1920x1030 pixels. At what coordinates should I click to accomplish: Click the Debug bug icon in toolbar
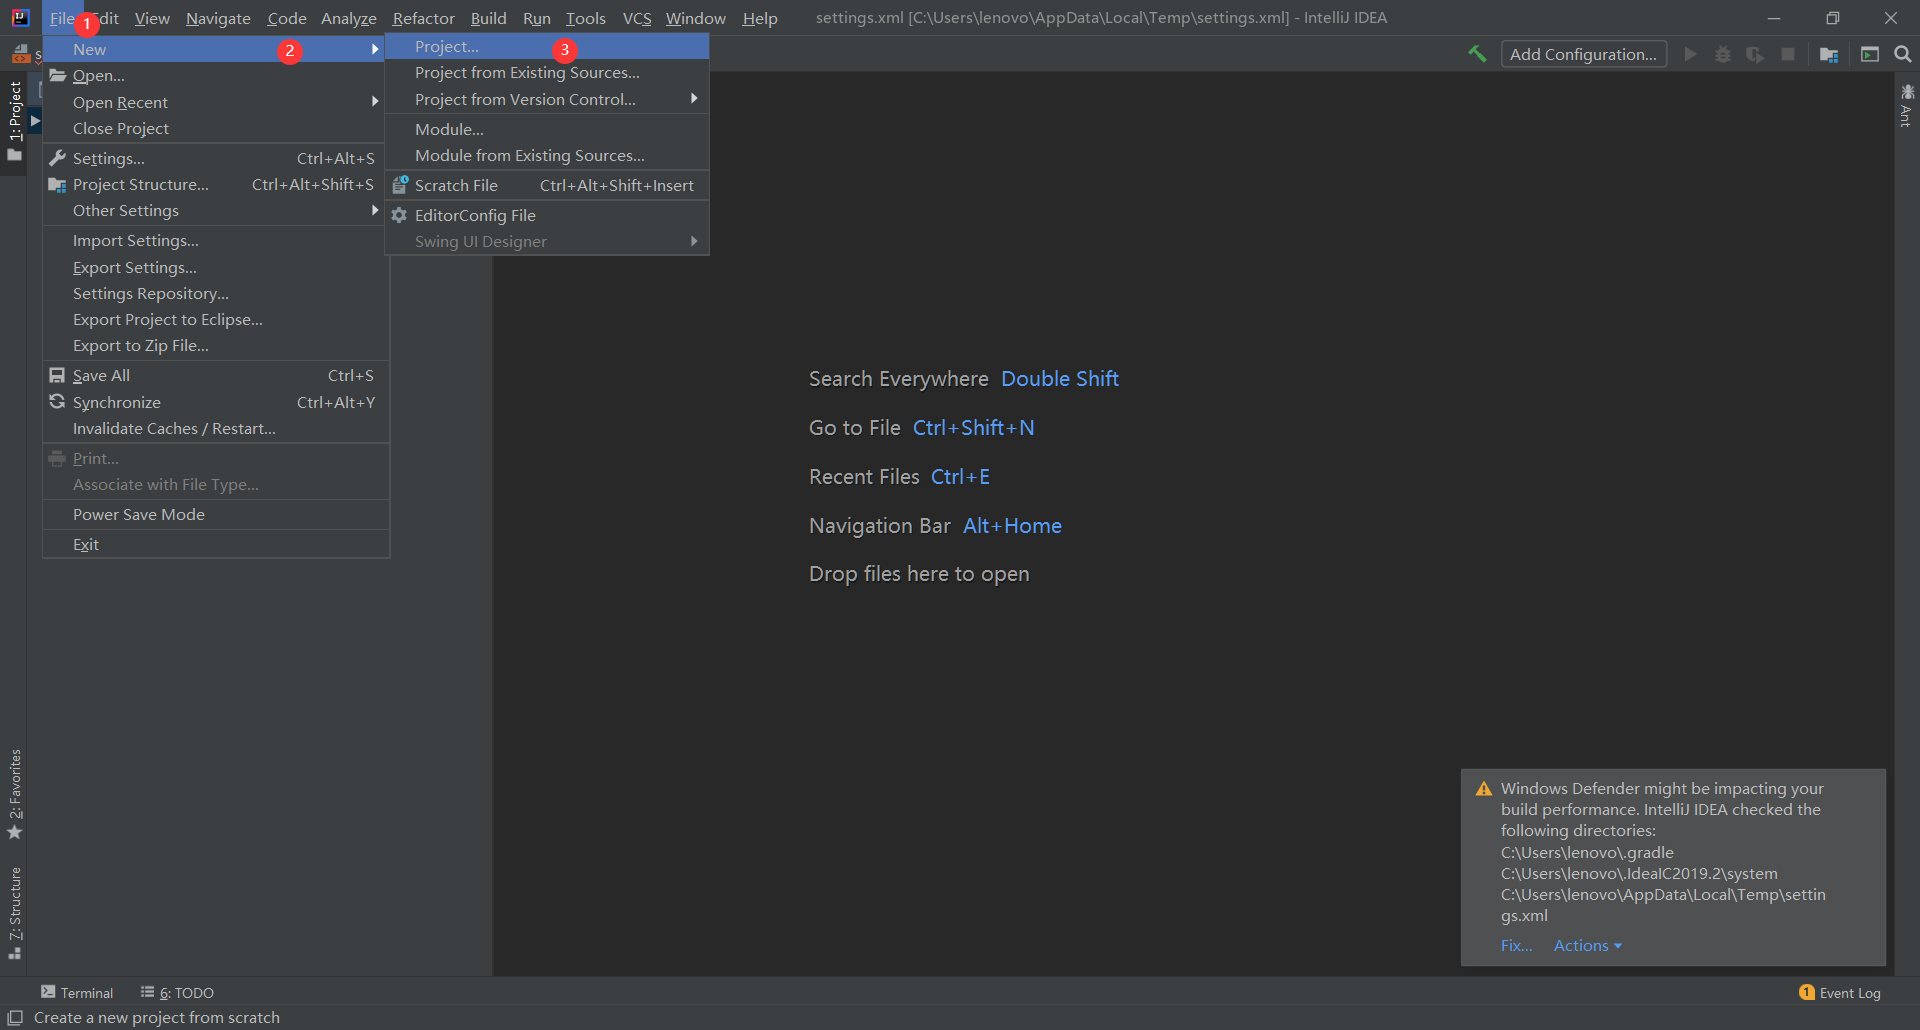[x=1722, y=54]
